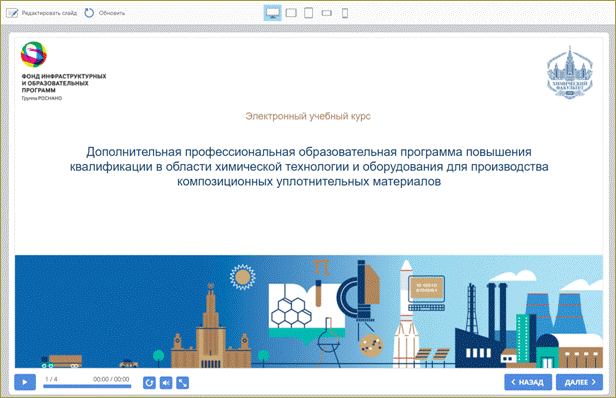Click the Химический факультет emblem

(x=570, y=72)
